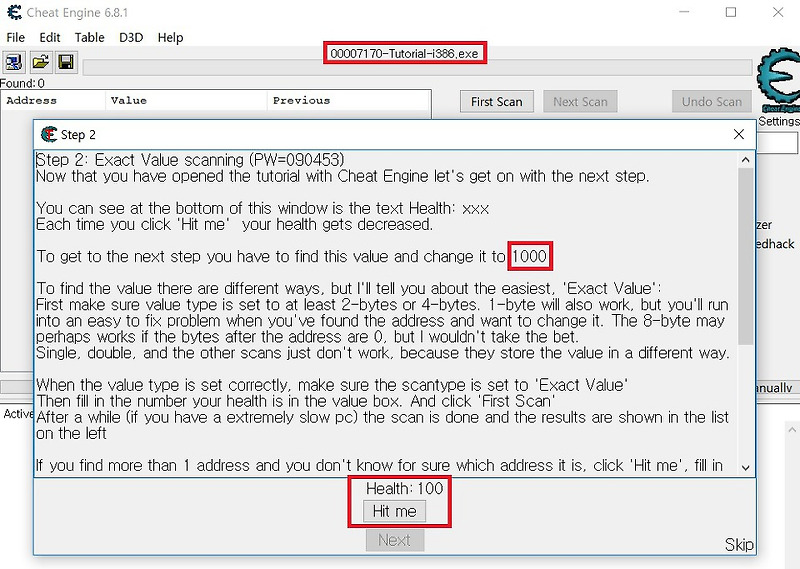
Task: Open the Help menu
Action: [x=170, y=38]
